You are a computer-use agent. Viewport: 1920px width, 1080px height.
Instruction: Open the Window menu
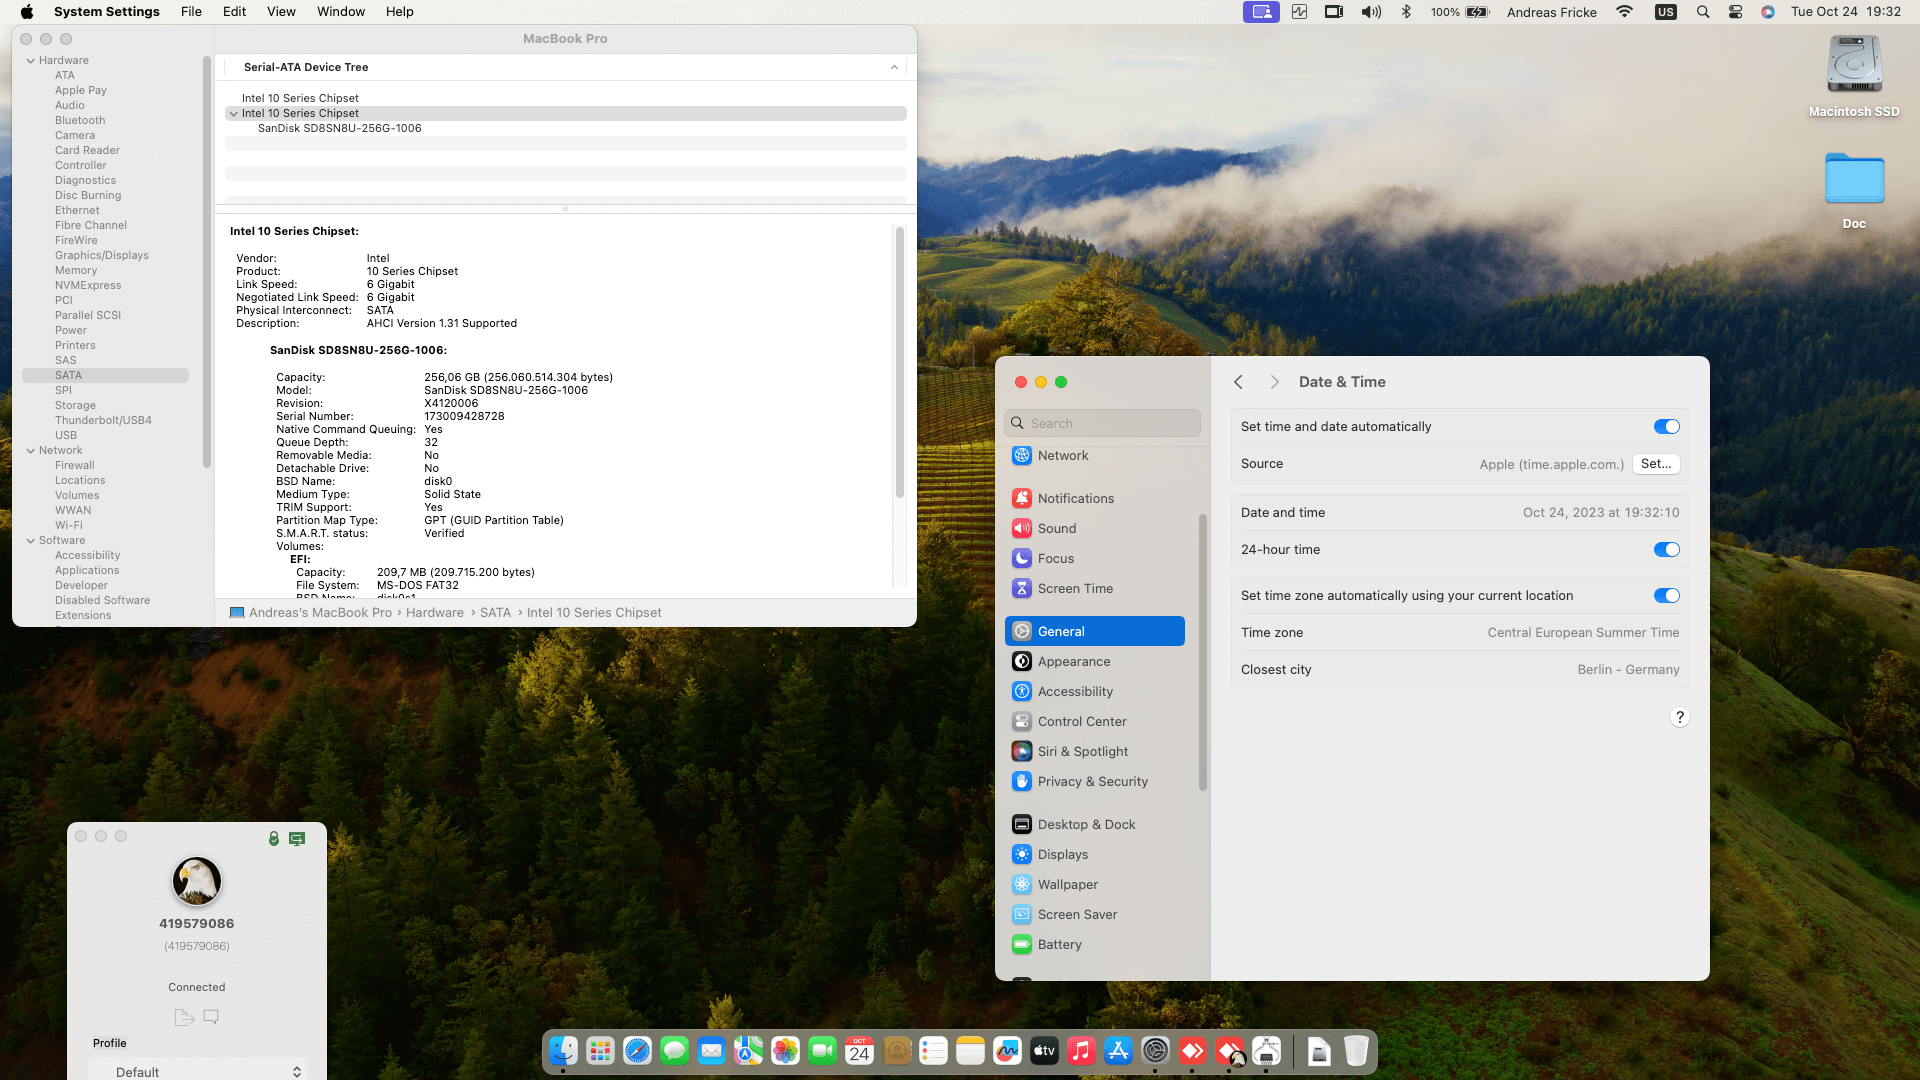[x=341, y=12]
